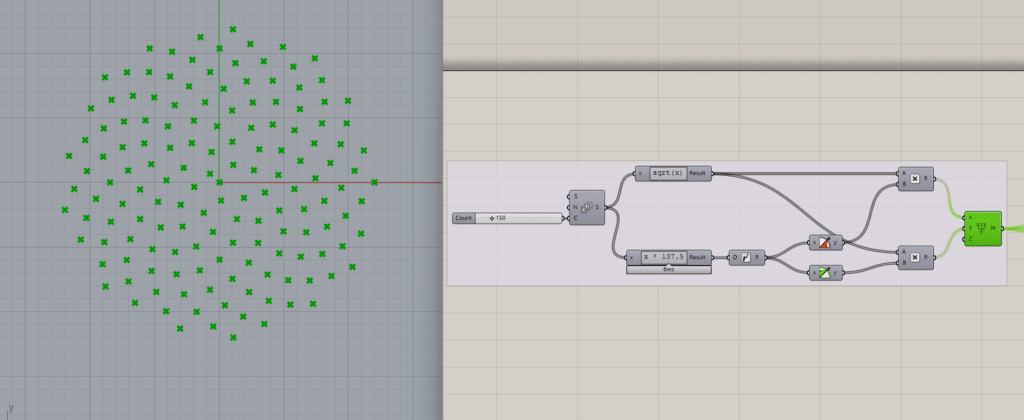Click the upper Multiplication component icon

pos(916,179)
